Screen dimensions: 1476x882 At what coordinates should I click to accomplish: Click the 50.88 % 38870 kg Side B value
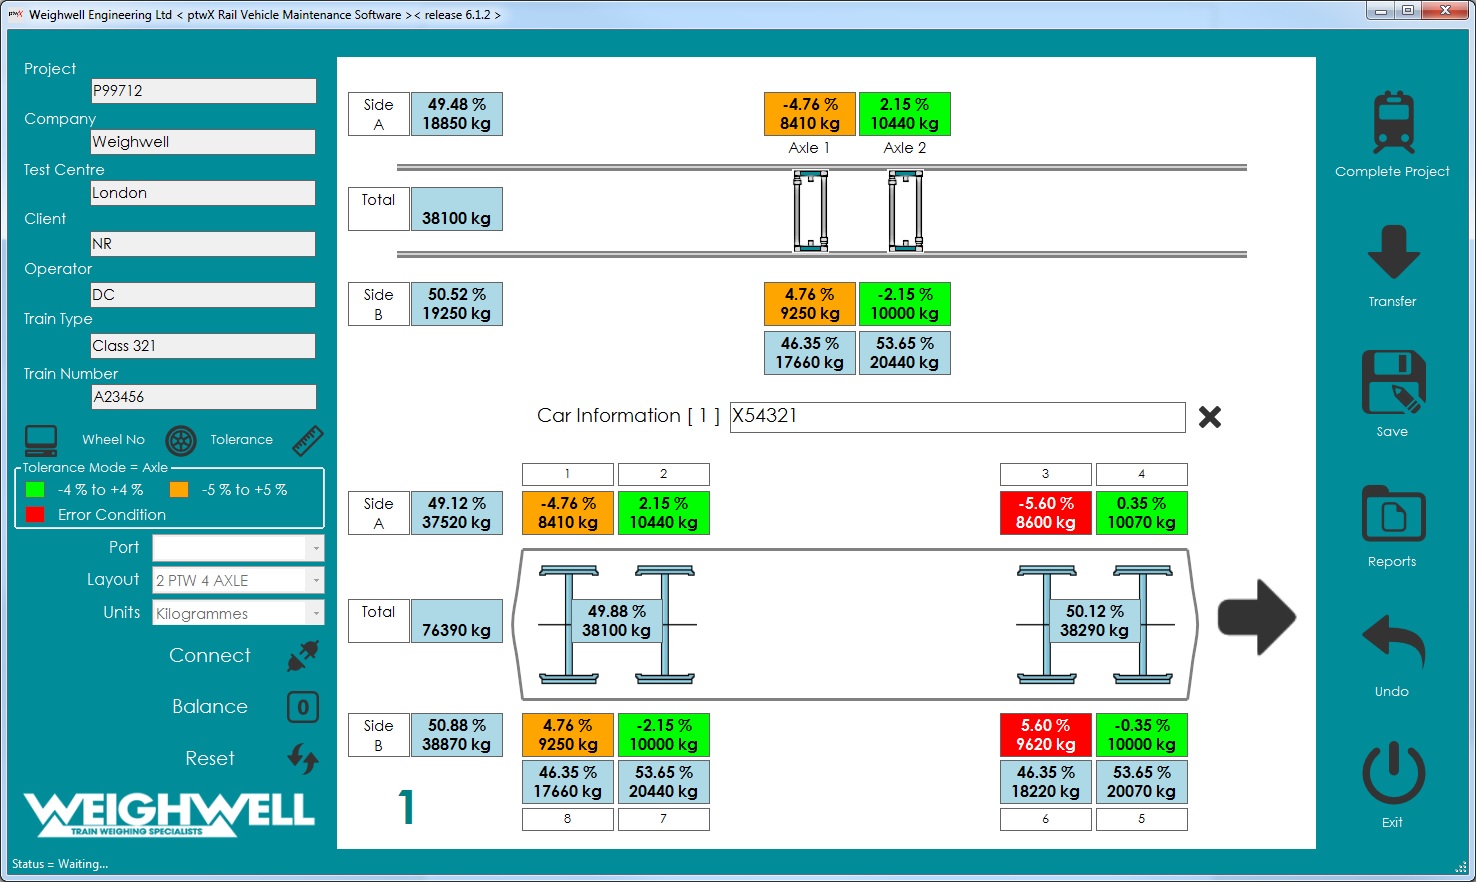457,735
